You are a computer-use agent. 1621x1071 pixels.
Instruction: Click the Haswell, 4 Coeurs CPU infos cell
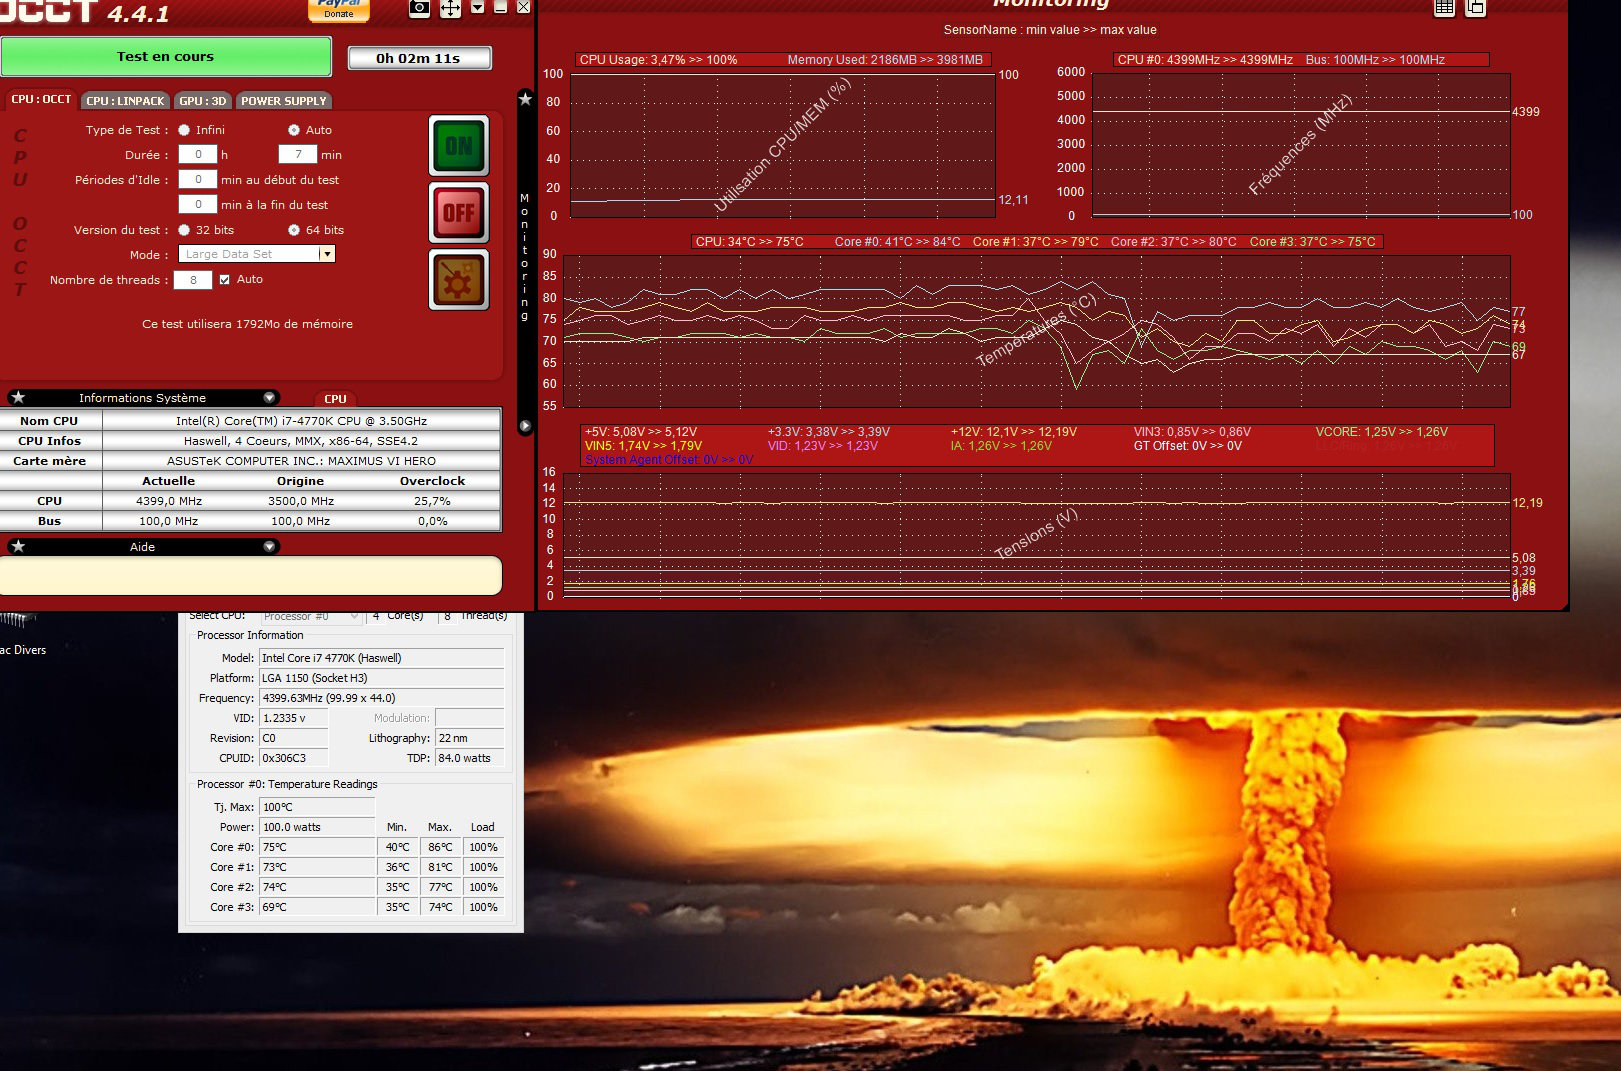(301, 441)
